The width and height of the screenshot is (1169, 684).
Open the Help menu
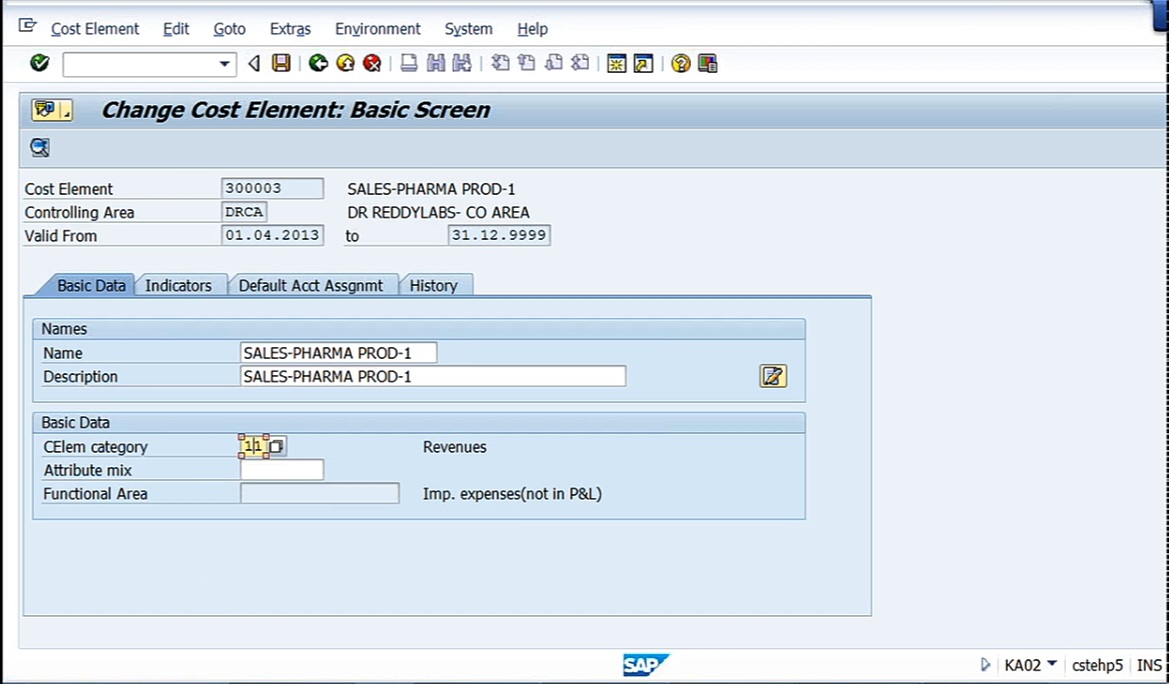pos(532,29)
